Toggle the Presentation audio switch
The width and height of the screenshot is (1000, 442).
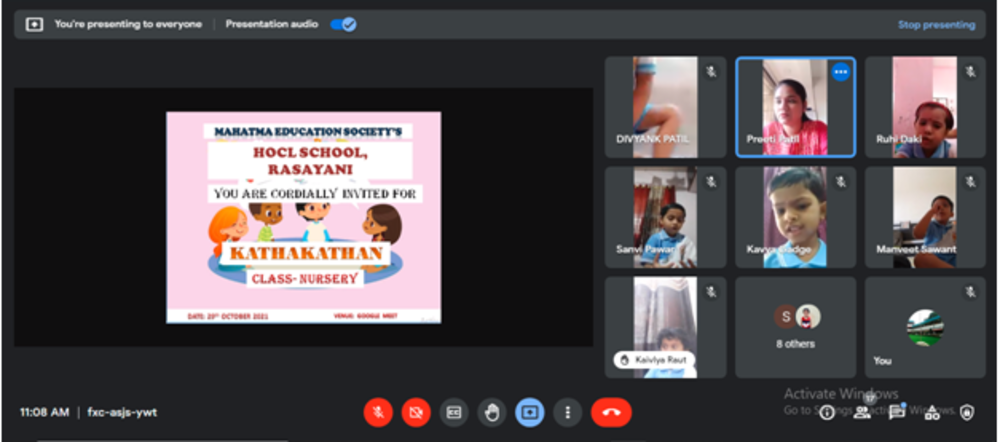343,24
